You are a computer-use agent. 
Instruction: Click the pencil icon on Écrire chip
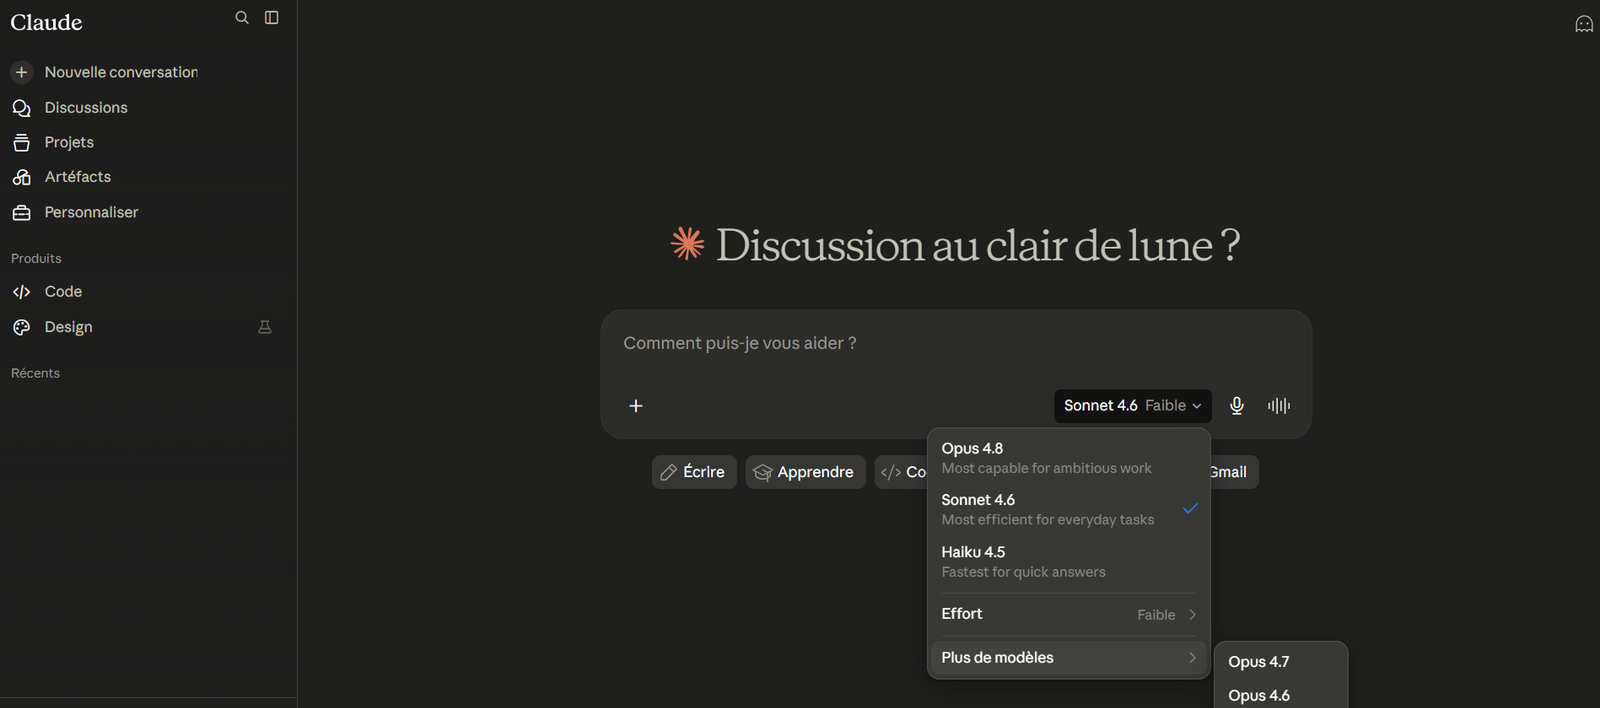pyautogui.click(x=669, y=472)
